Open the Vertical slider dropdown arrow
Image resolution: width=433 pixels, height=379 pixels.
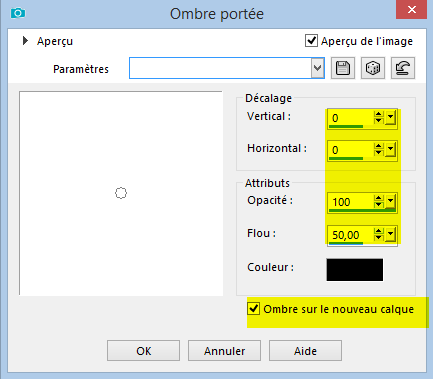(x=390, y=118)
